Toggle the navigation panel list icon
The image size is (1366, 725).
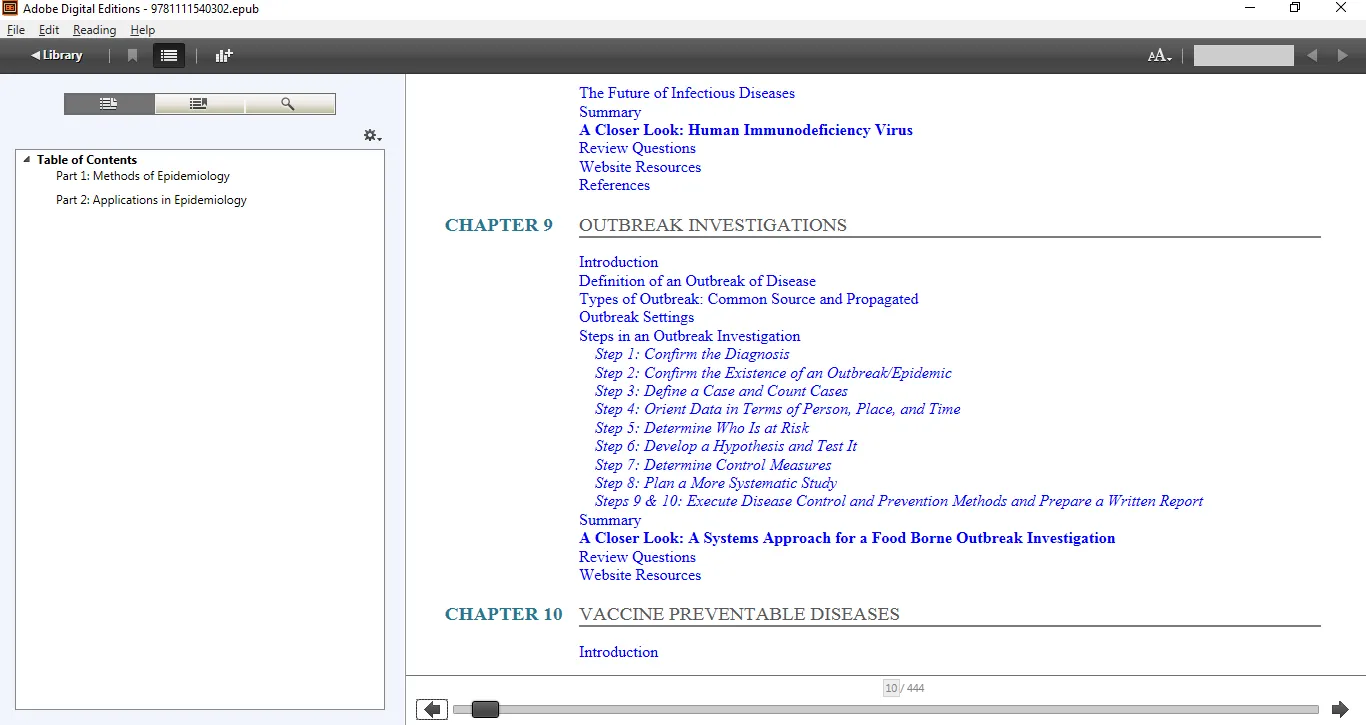pos(169,56)
